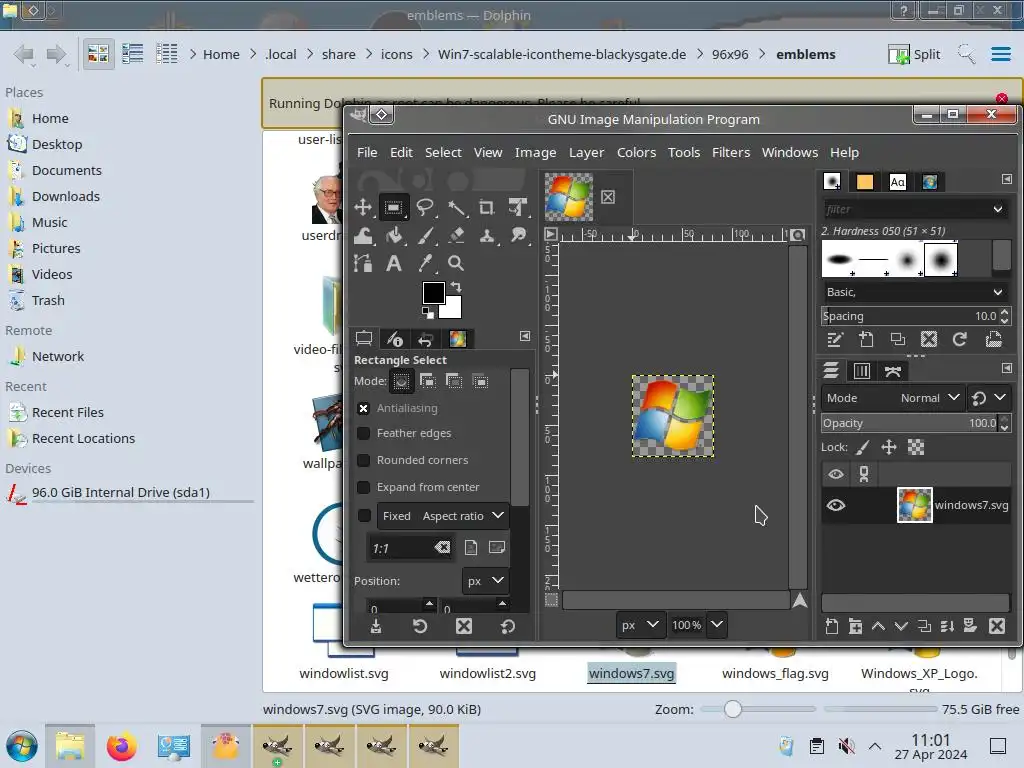This screenshot has height=768, width=1024.
Task: Switch to the Patterns tab
Action: pos(865,182)
